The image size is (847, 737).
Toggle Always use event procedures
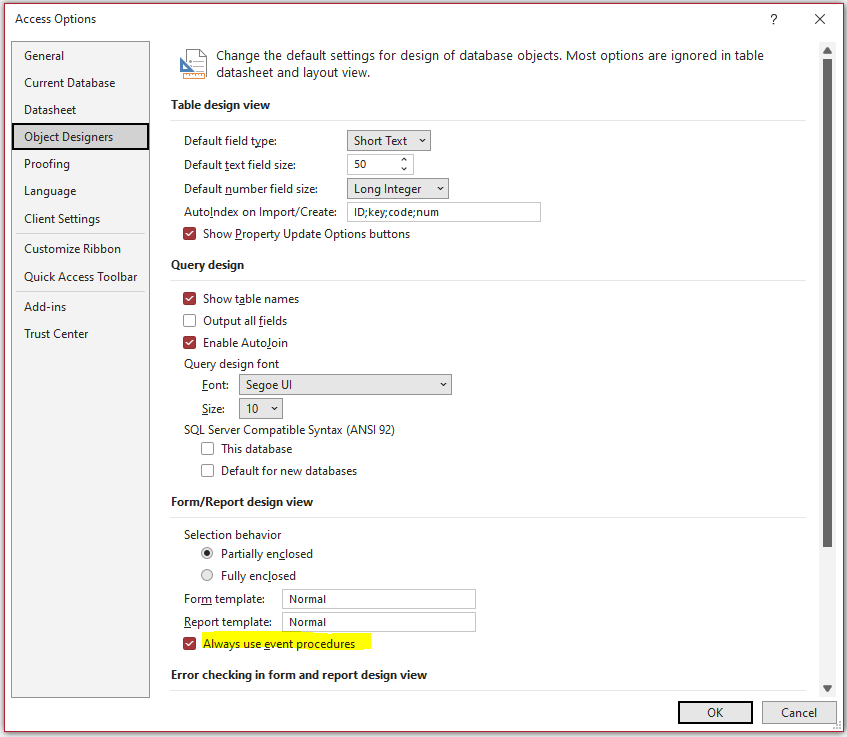190,644
